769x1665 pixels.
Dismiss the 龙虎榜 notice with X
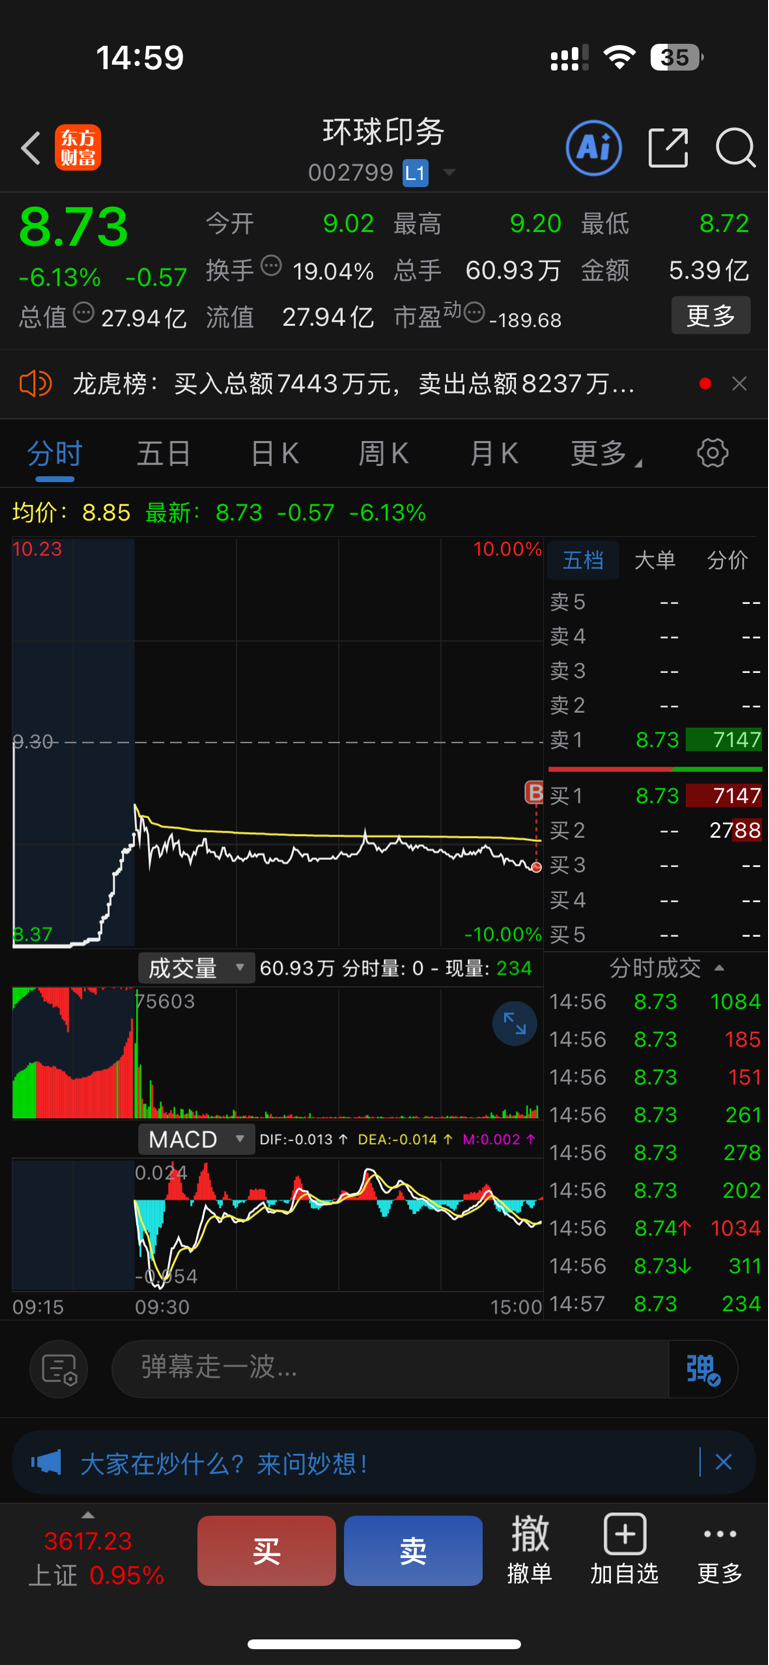739,384
